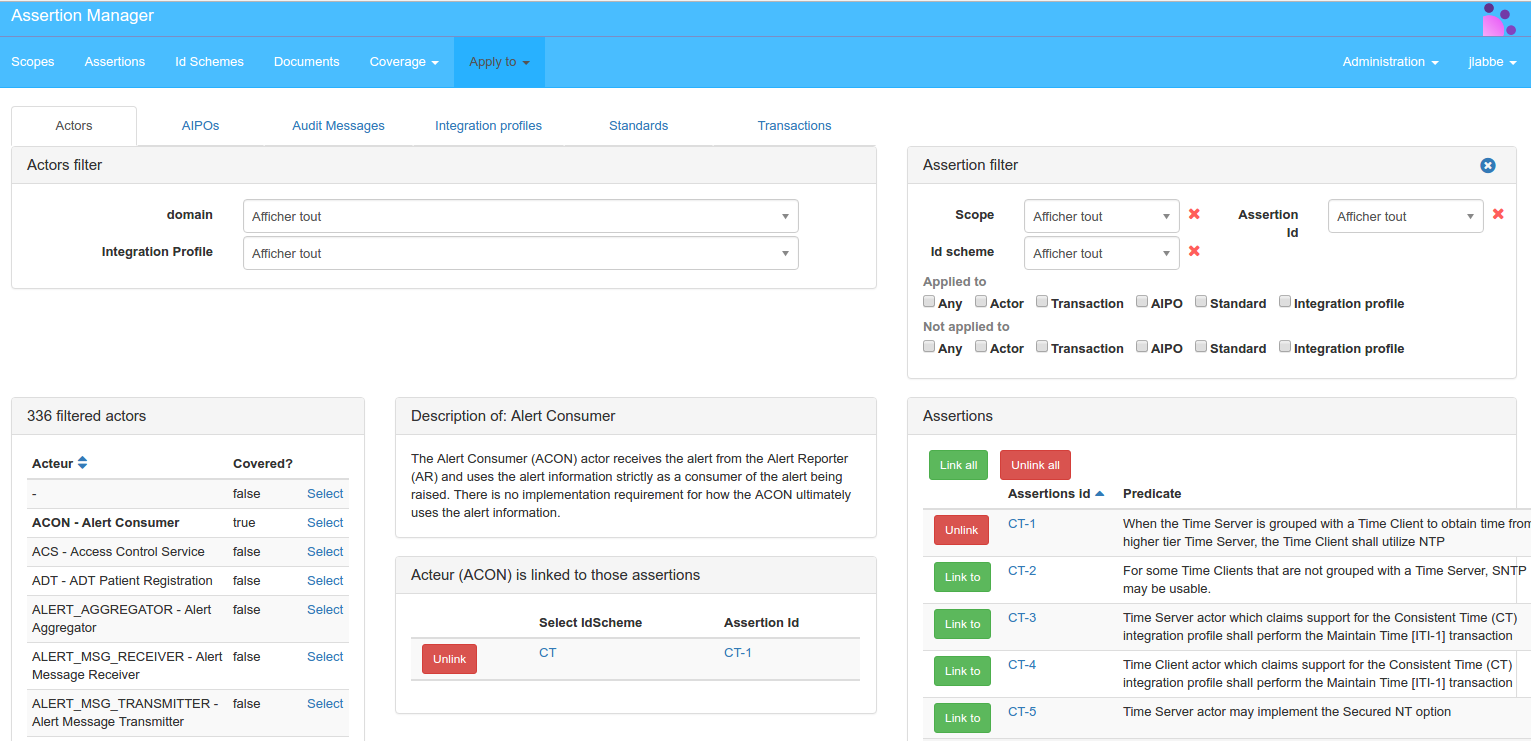Click the Assertion Manager logo icon
This screenshot has height=741, width=1531.
pyautogui.click(x=1499, y=19)
